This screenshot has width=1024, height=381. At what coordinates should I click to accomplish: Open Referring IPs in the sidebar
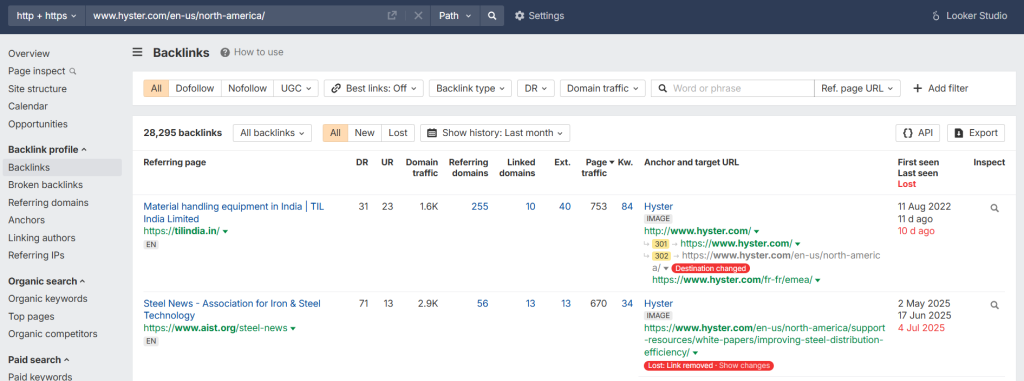36,255
